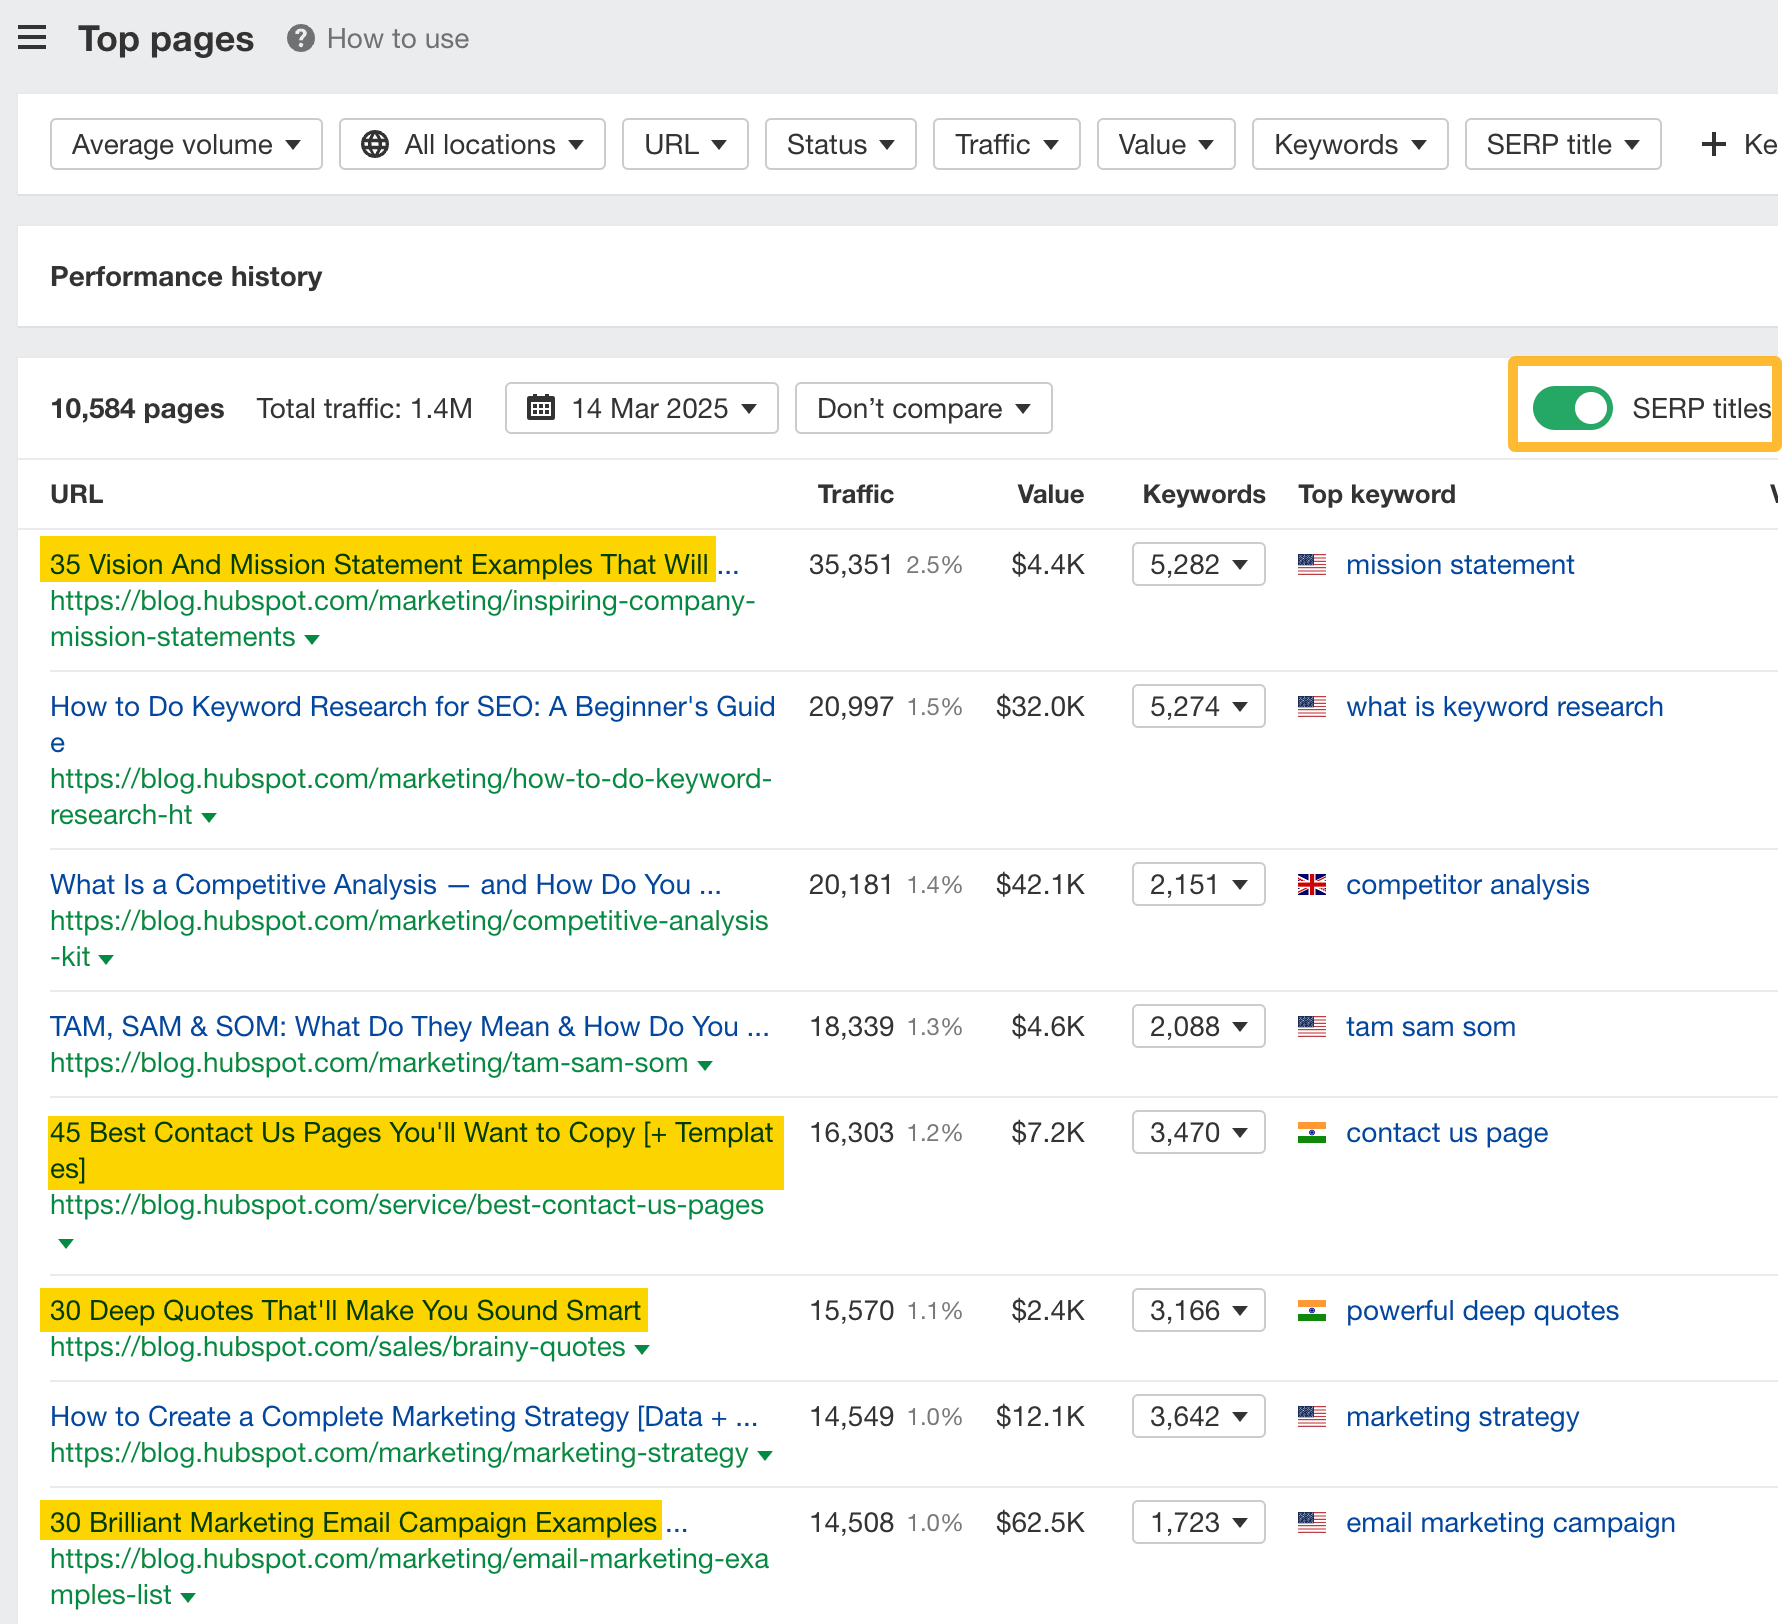Click the globe icon in the locations filter

375,144
